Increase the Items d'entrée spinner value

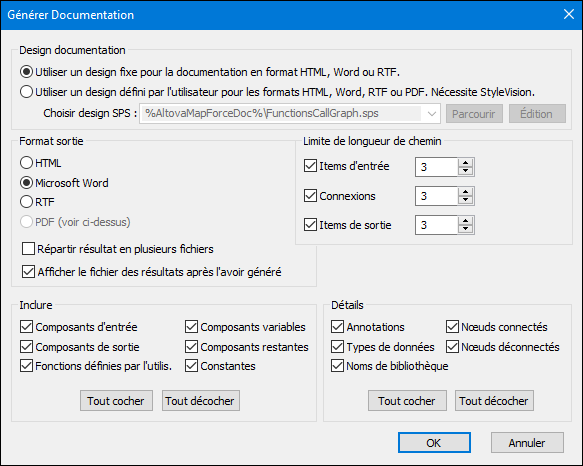pos(465,163)
